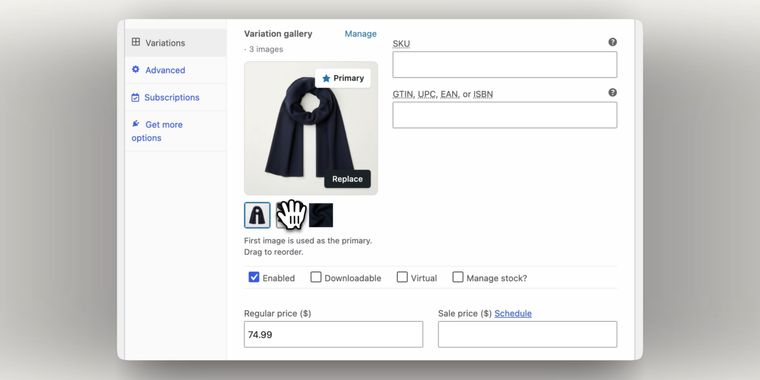
Task: Enable the Manage stock? checkbox
Action: 458,277
